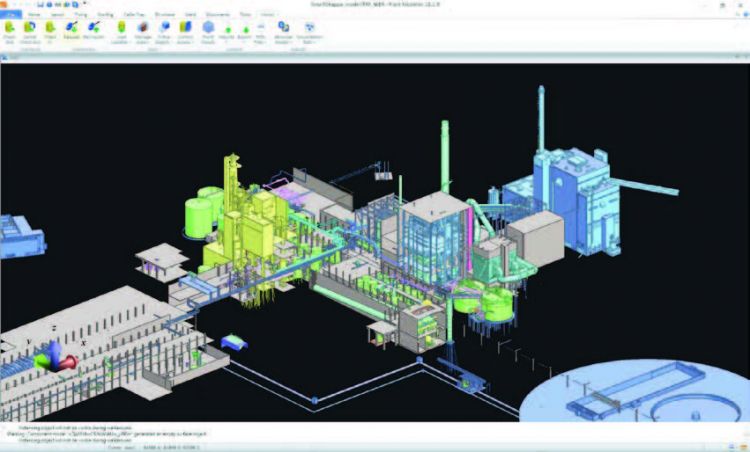This screenshot has height=452, width=750.
Task: Open the Advanced Modeler dropdown
Action: (284, 32)
